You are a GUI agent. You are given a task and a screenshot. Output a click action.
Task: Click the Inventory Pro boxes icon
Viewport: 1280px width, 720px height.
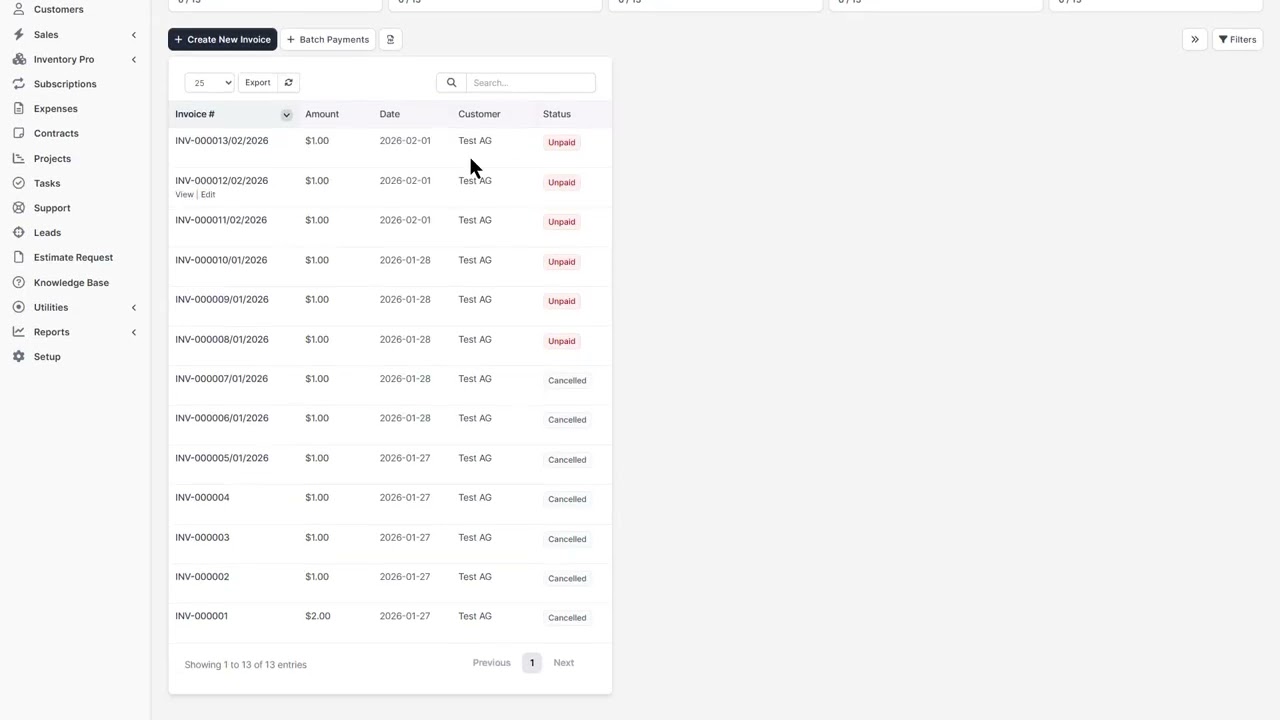click(x=18, y=59)
